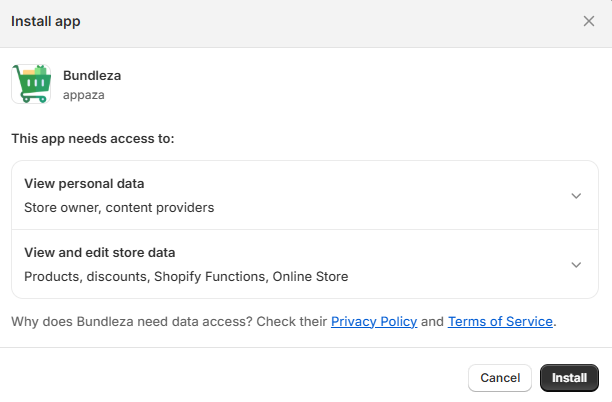The height and width of the screenshot is (402, 612).
Task: Click the 'This app needs access to:' label
Action: (x=93, y=138)
